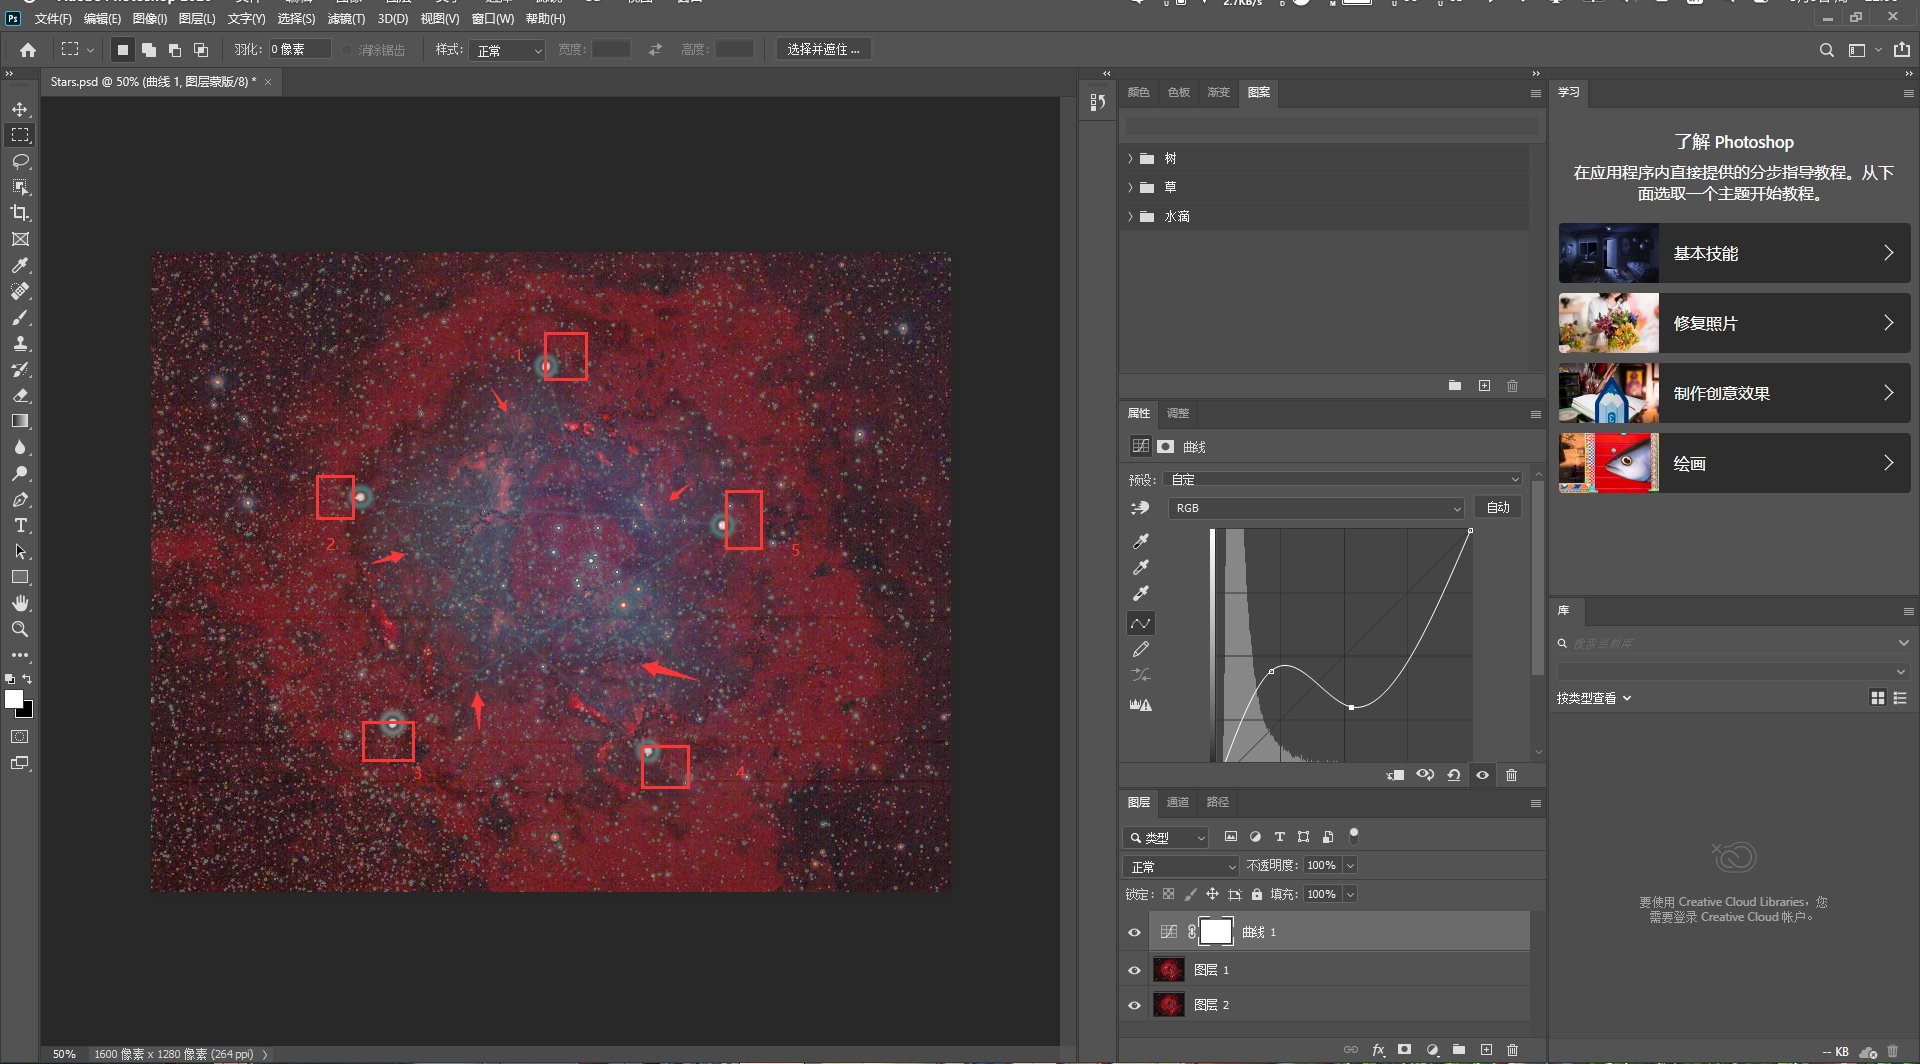Screen dimensions: 1920x1064
Task: Add layer style fx icon
Action: pyautogui.click(x=1379, y=1050)
